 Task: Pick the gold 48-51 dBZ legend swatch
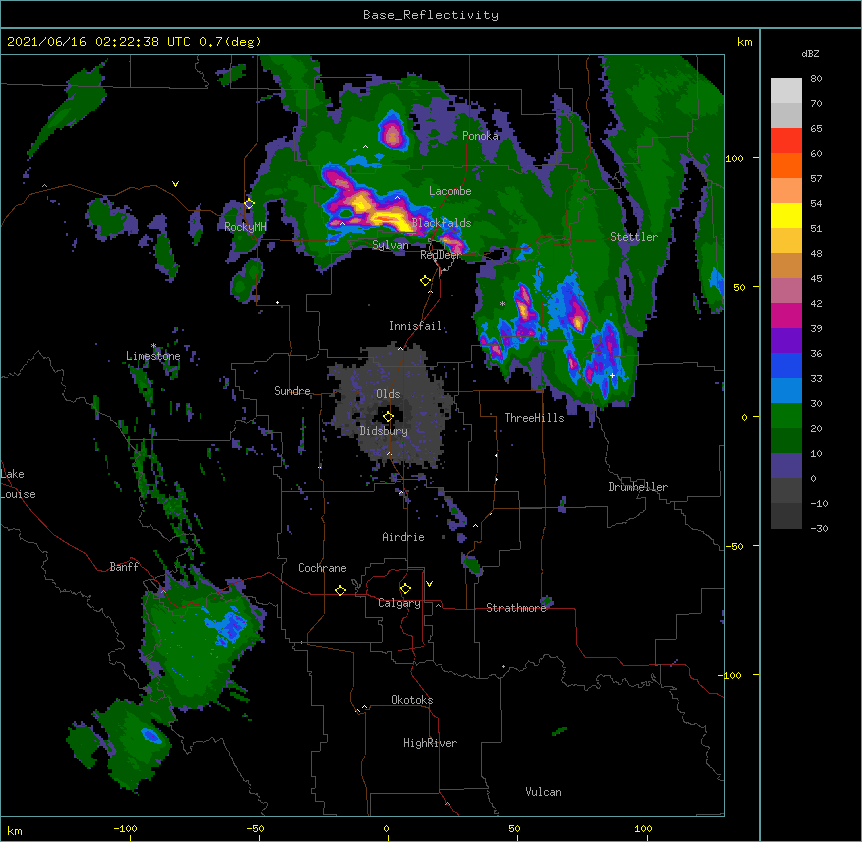786,241
